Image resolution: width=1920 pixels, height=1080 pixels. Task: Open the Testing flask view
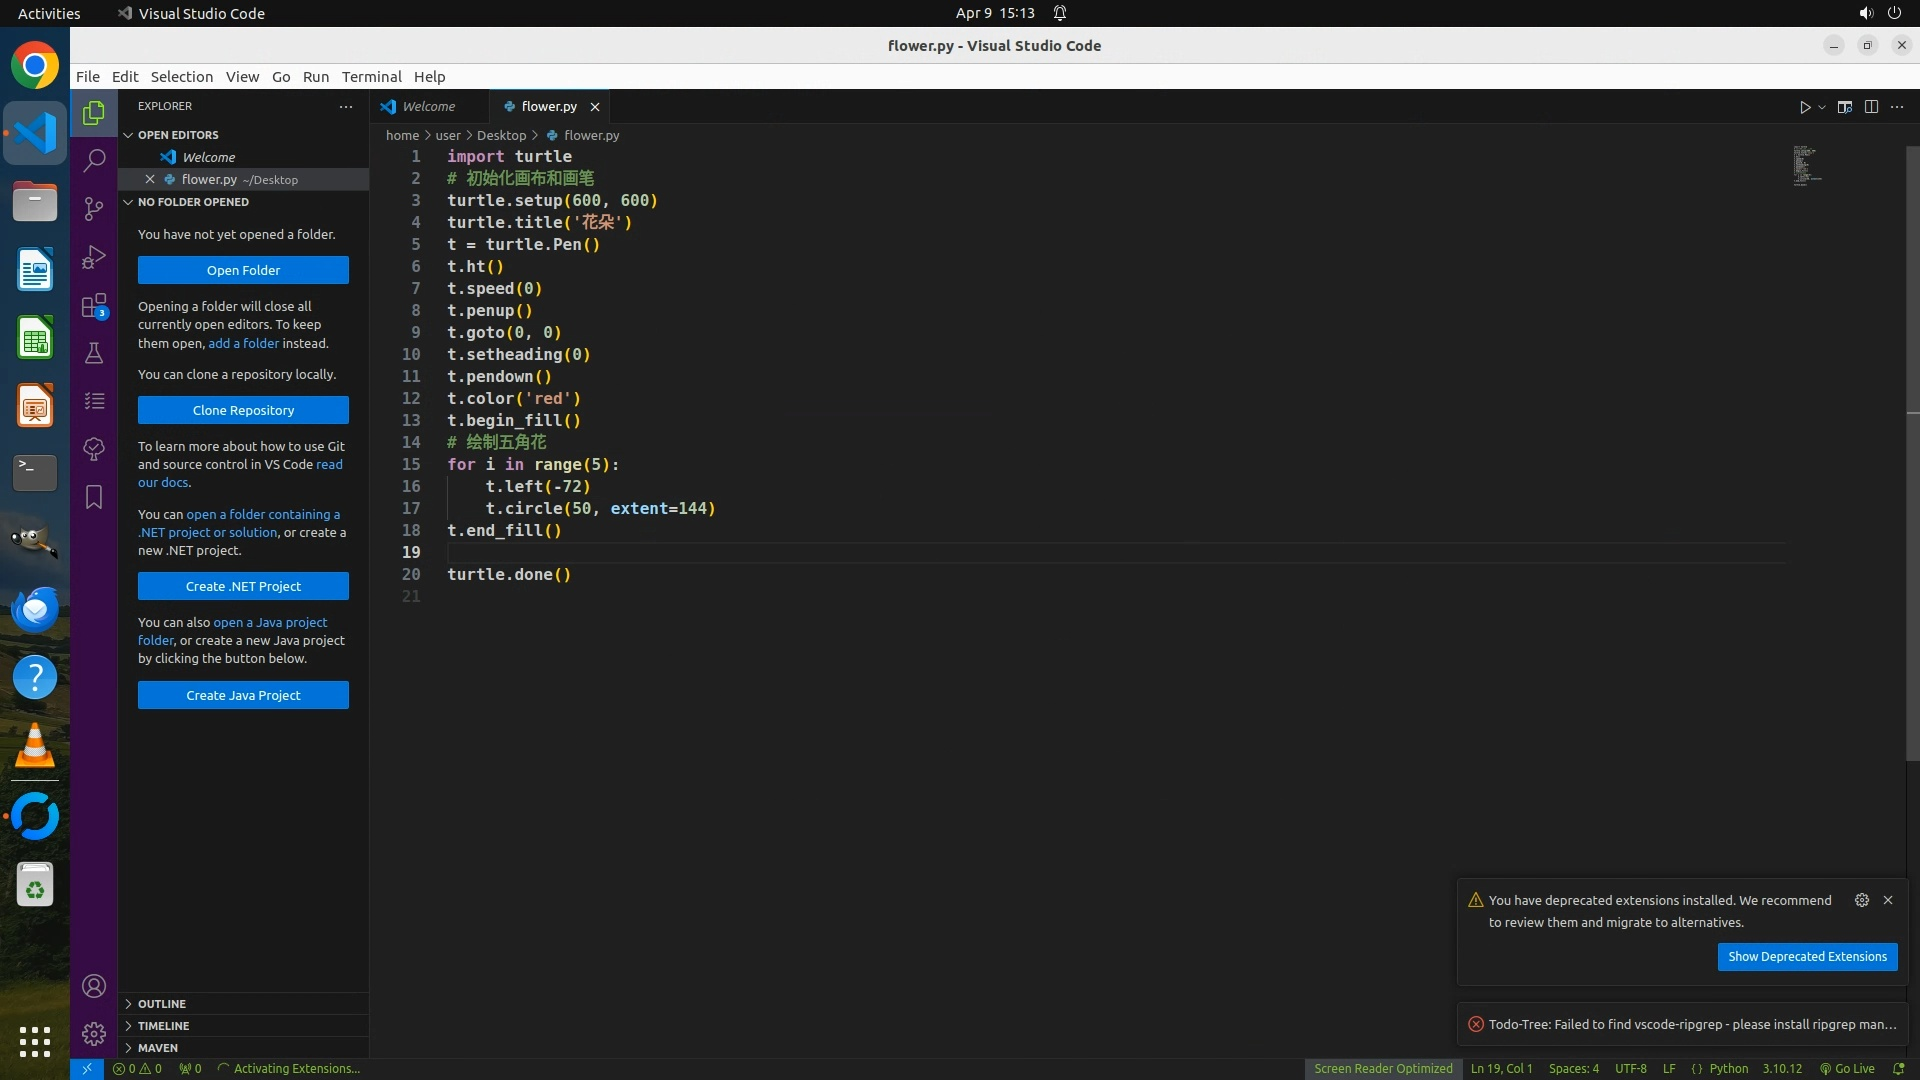pos(94,353)
